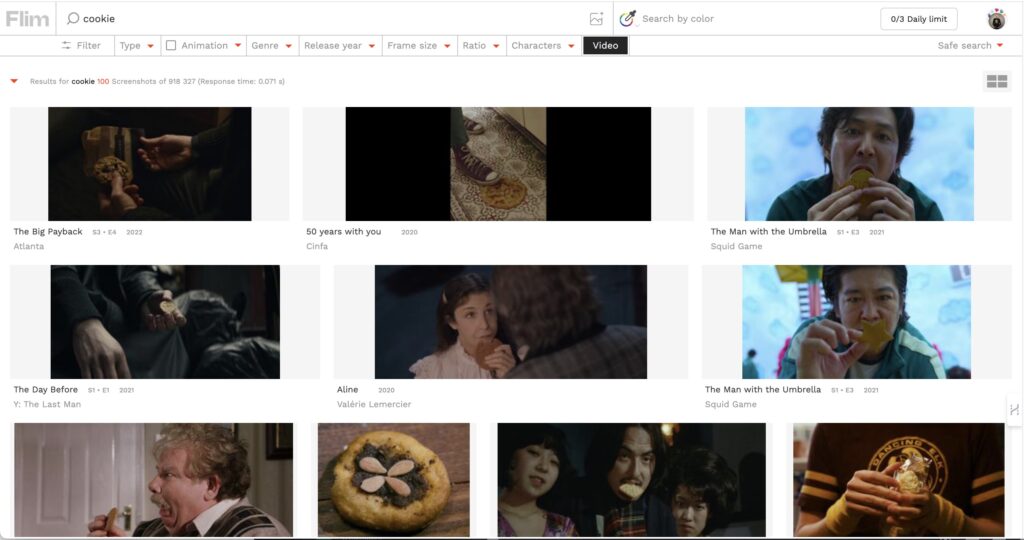Click the Aline title
The image size is (1024, 540).
coord(347,390)
